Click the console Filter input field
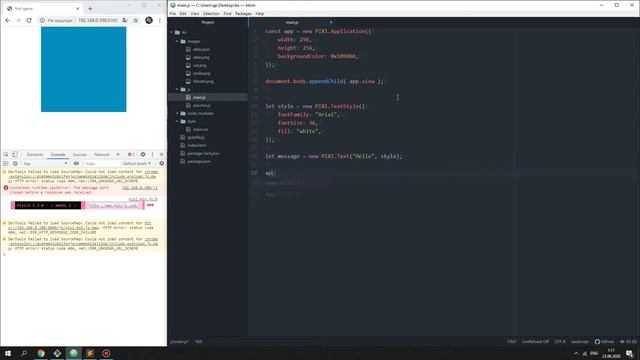Viewport: 640px width, 360px height. (101, 164)
